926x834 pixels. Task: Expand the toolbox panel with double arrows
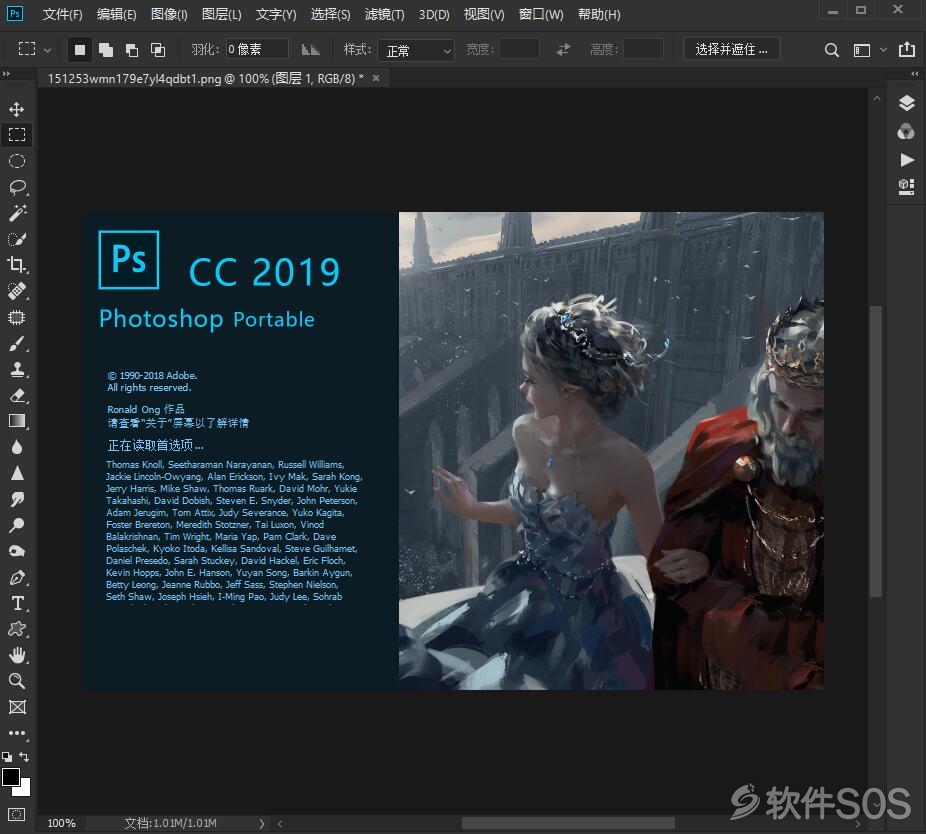click(x=6, y=74)
